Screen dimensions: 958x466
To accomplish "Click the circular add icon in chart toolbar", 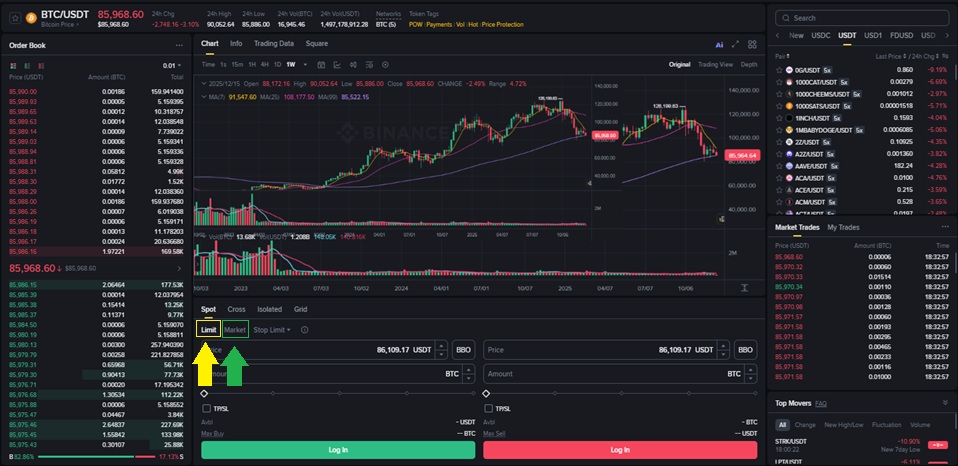I will pyautogui.click(x=385, y=65).
